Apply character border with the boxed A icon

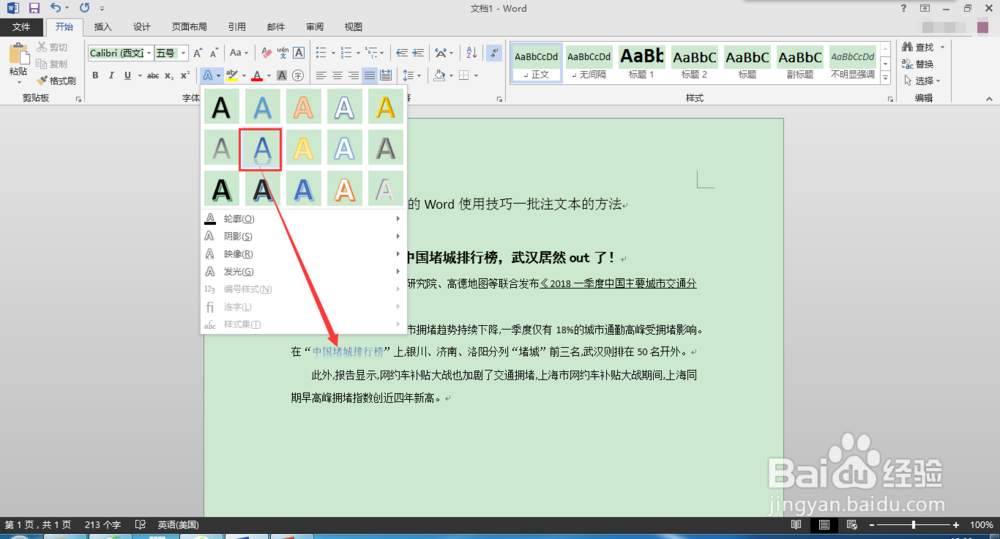[x=298, y=53]
